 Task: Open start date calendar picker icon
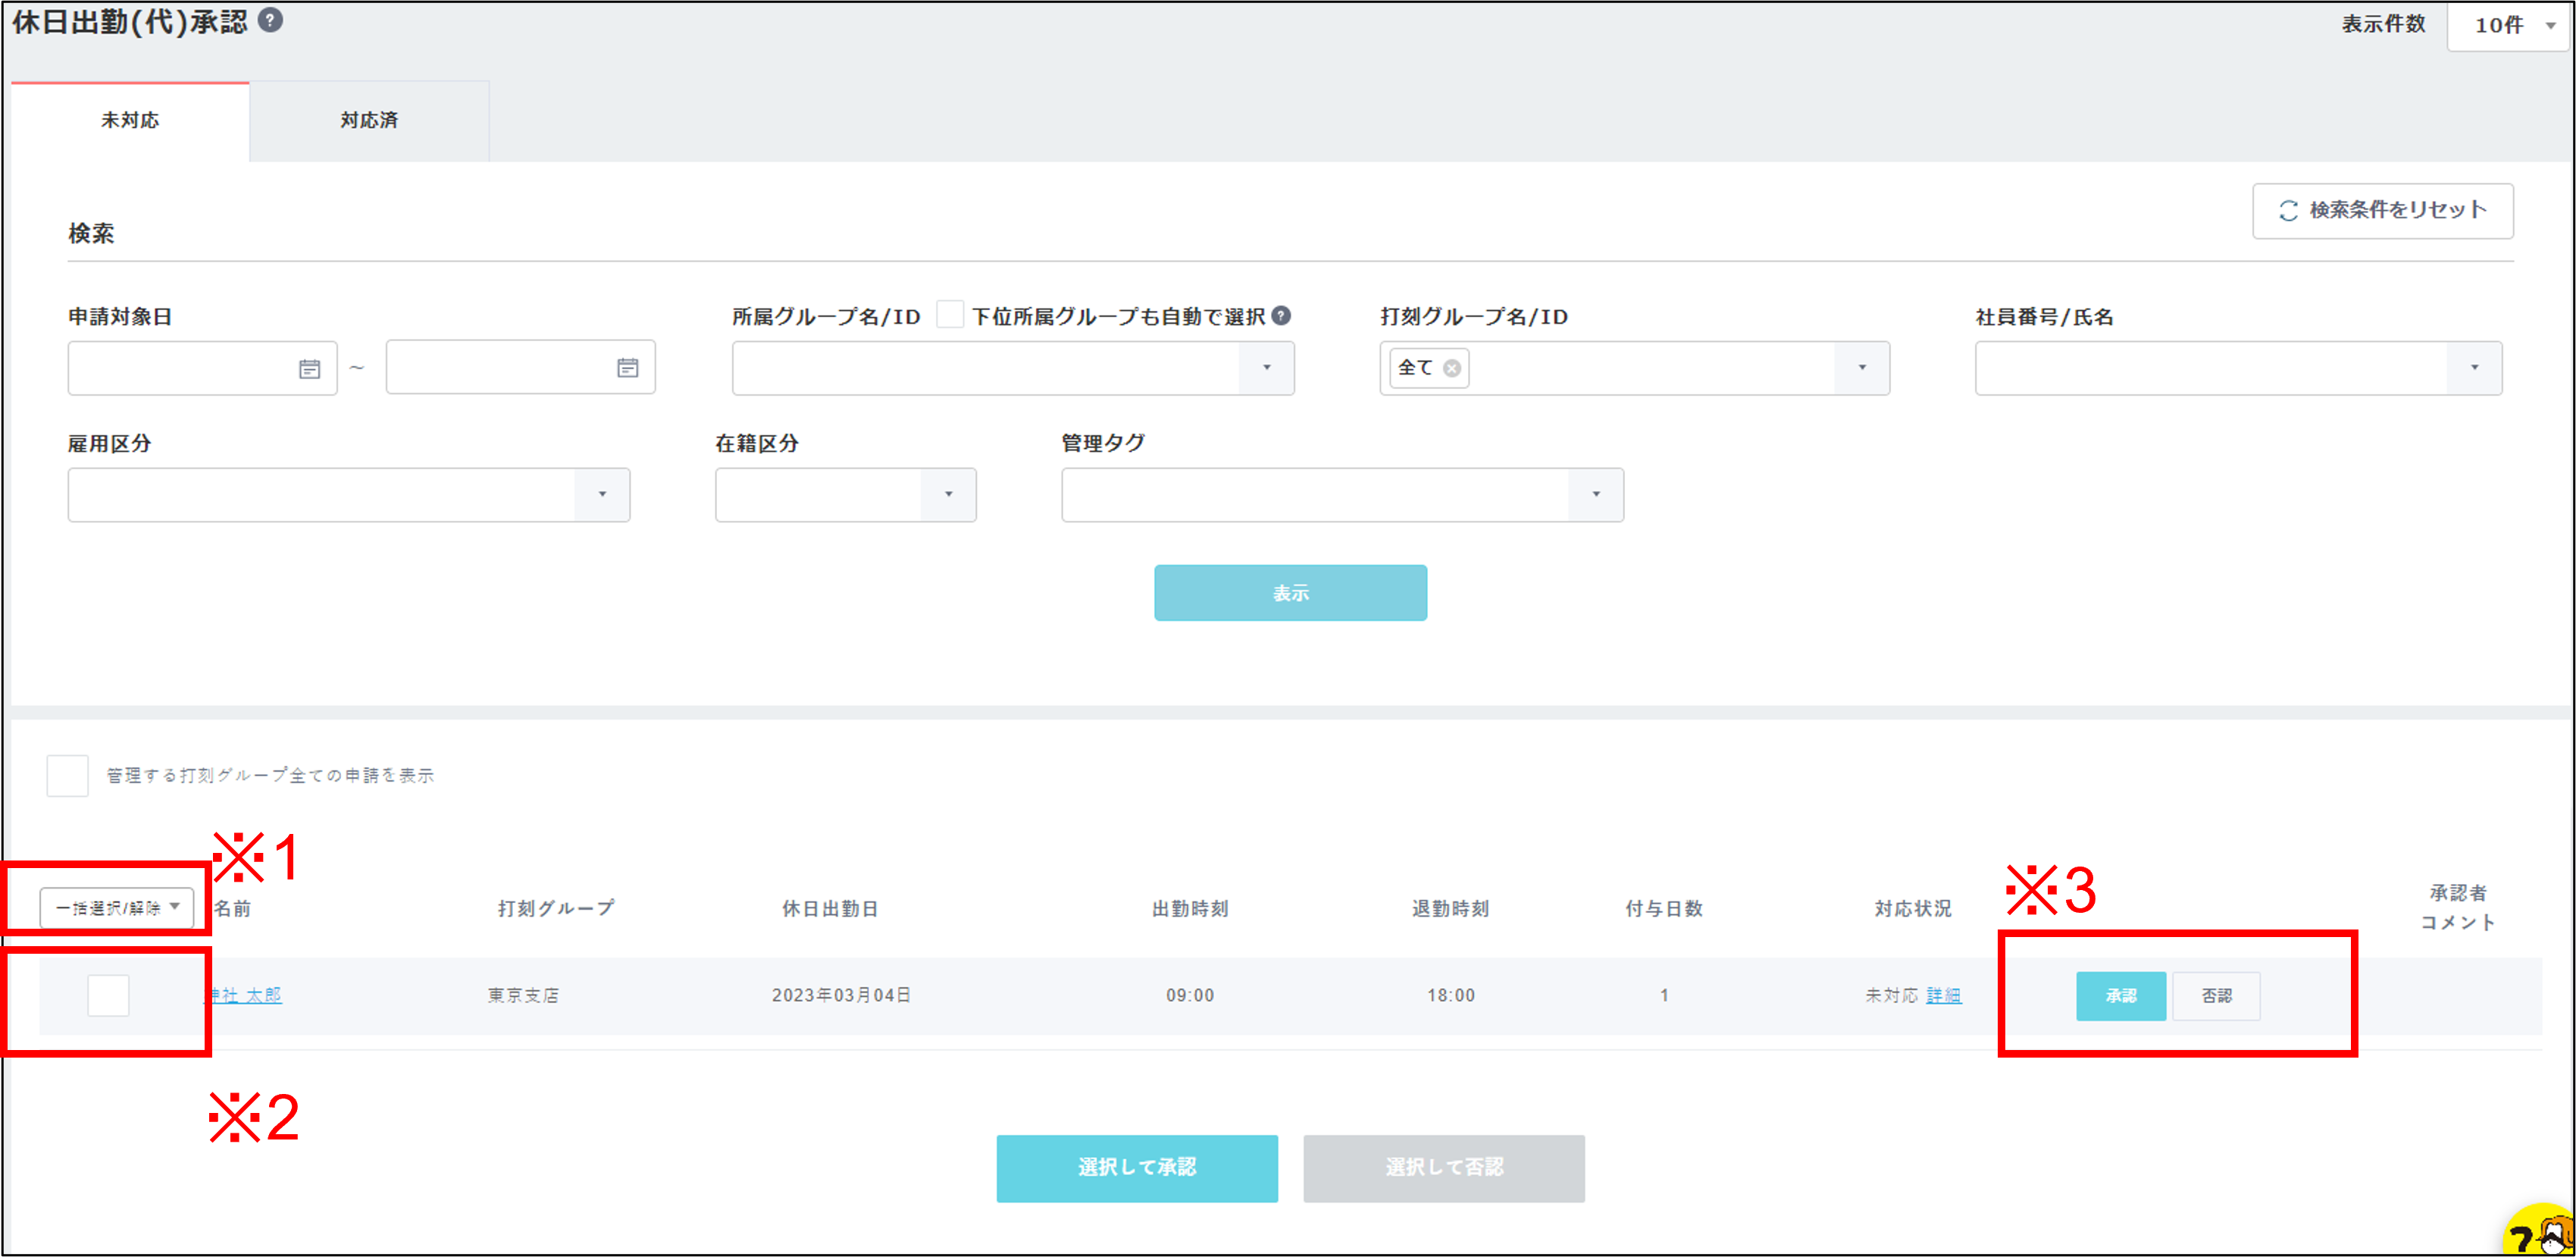pos(309,369)
